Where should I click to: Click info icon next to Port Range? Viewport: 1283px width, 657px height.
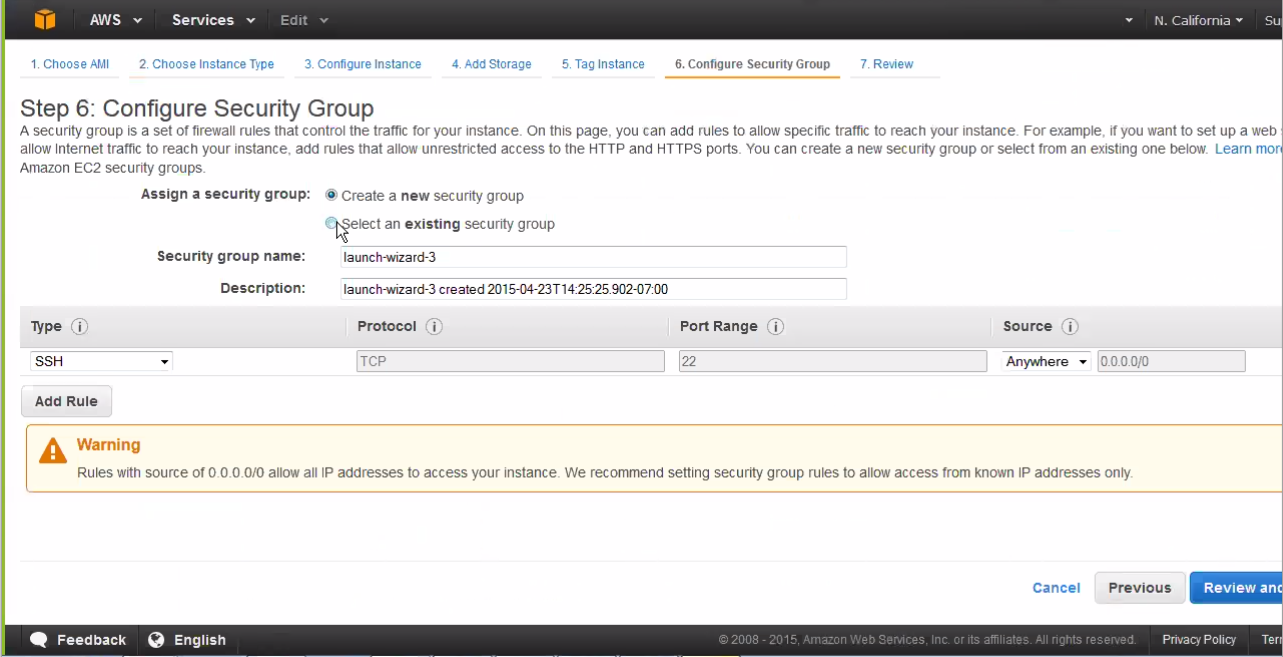pyautogui.click(x=775, y=327)
